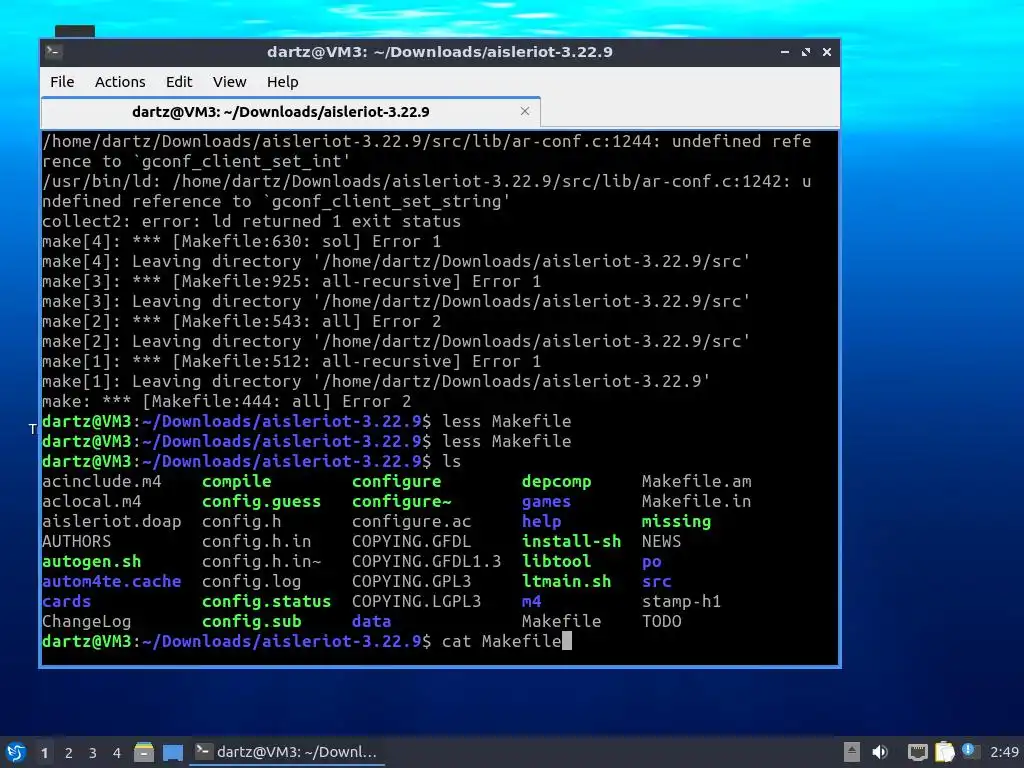Click the panel clock showing 2:49
The height and width of the screenshot is (768, 1024).
pos(1004,752)
